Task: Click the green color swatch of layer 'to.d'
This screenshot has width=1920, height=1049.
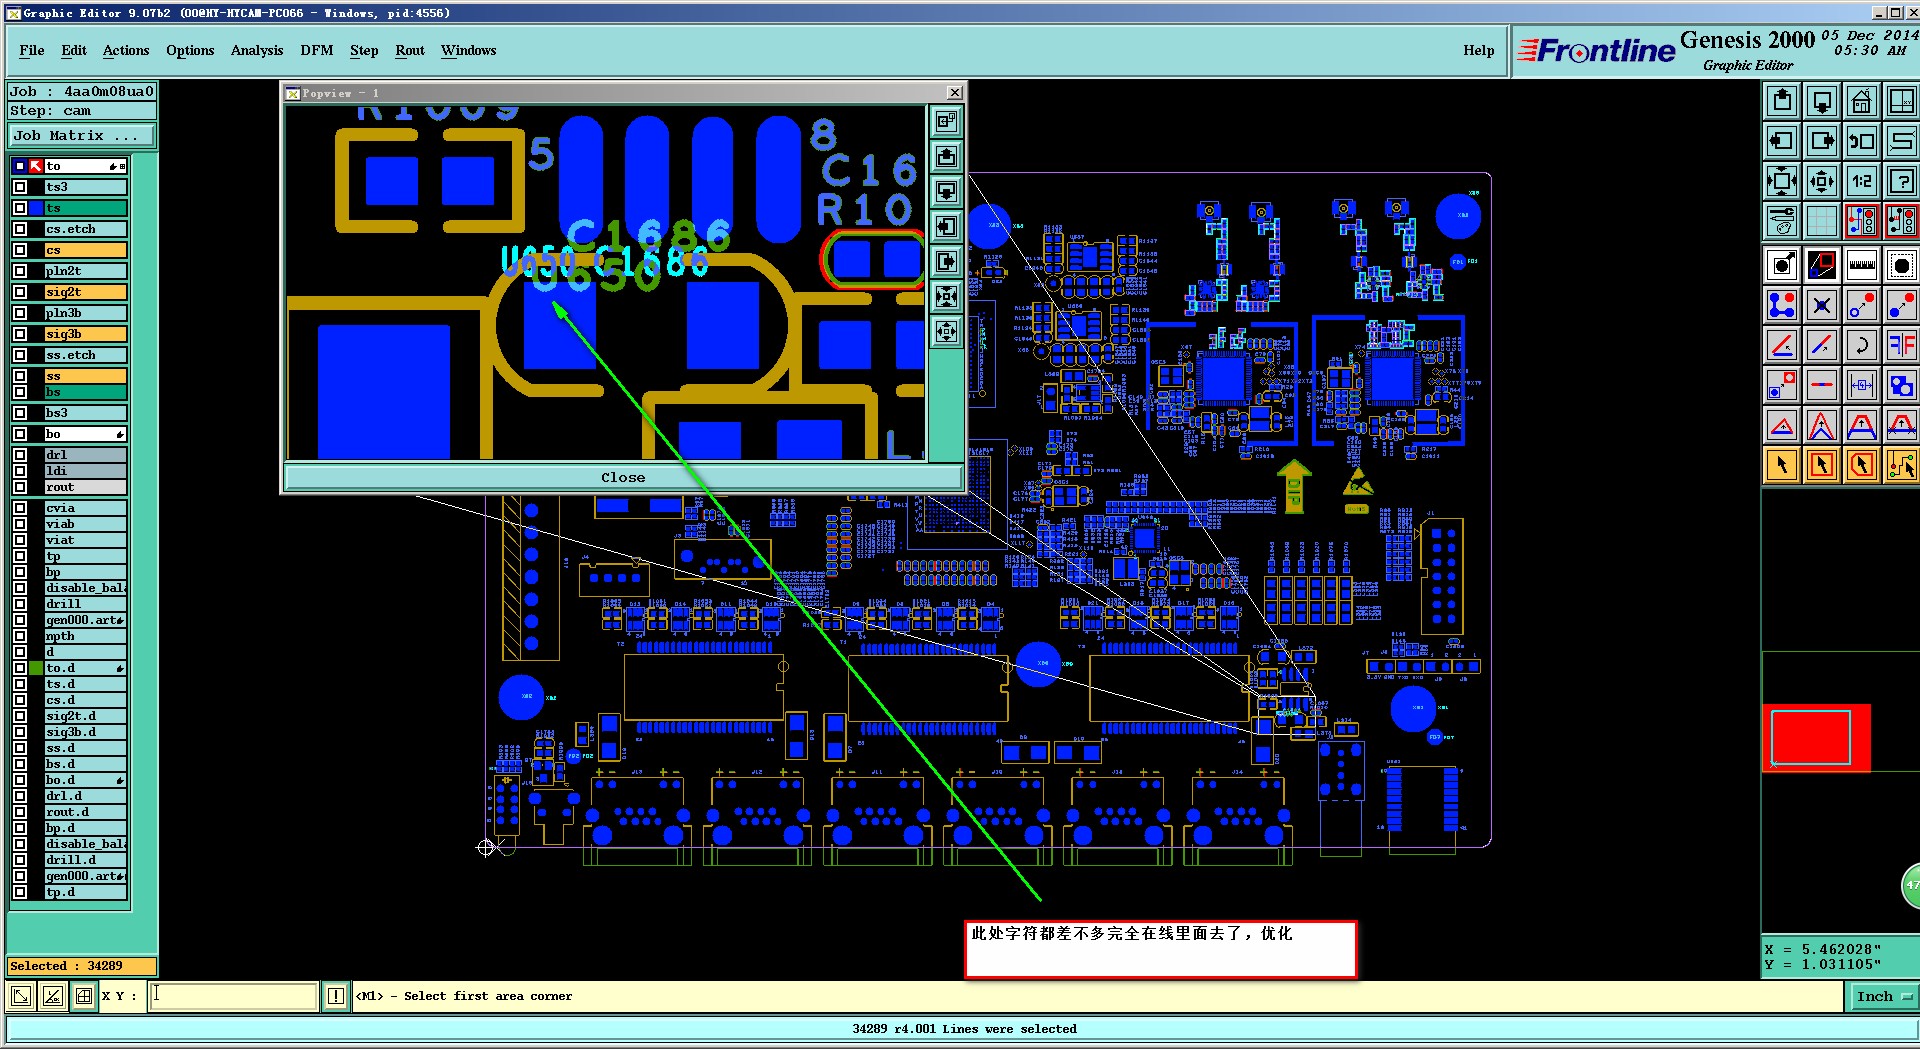Action: coord(36,668)
